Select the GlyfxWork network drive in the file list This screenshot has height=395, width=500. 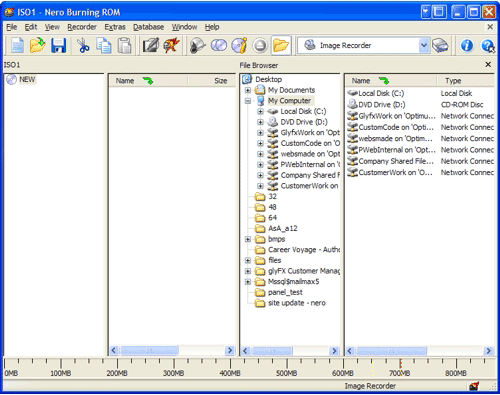pyautogui.click(x=397, y=116)
